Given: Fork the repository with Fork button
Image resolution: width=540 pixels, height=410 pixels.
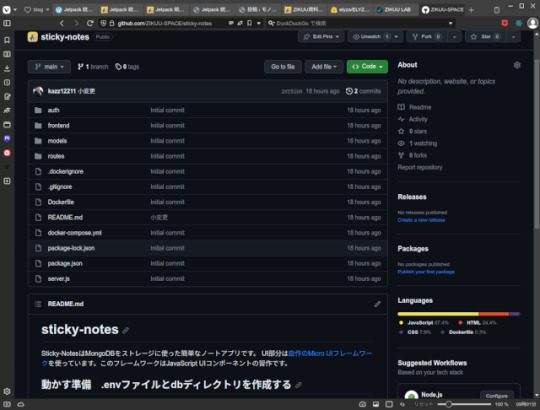Looking at the screenshot, I should (x=428, y=36).
